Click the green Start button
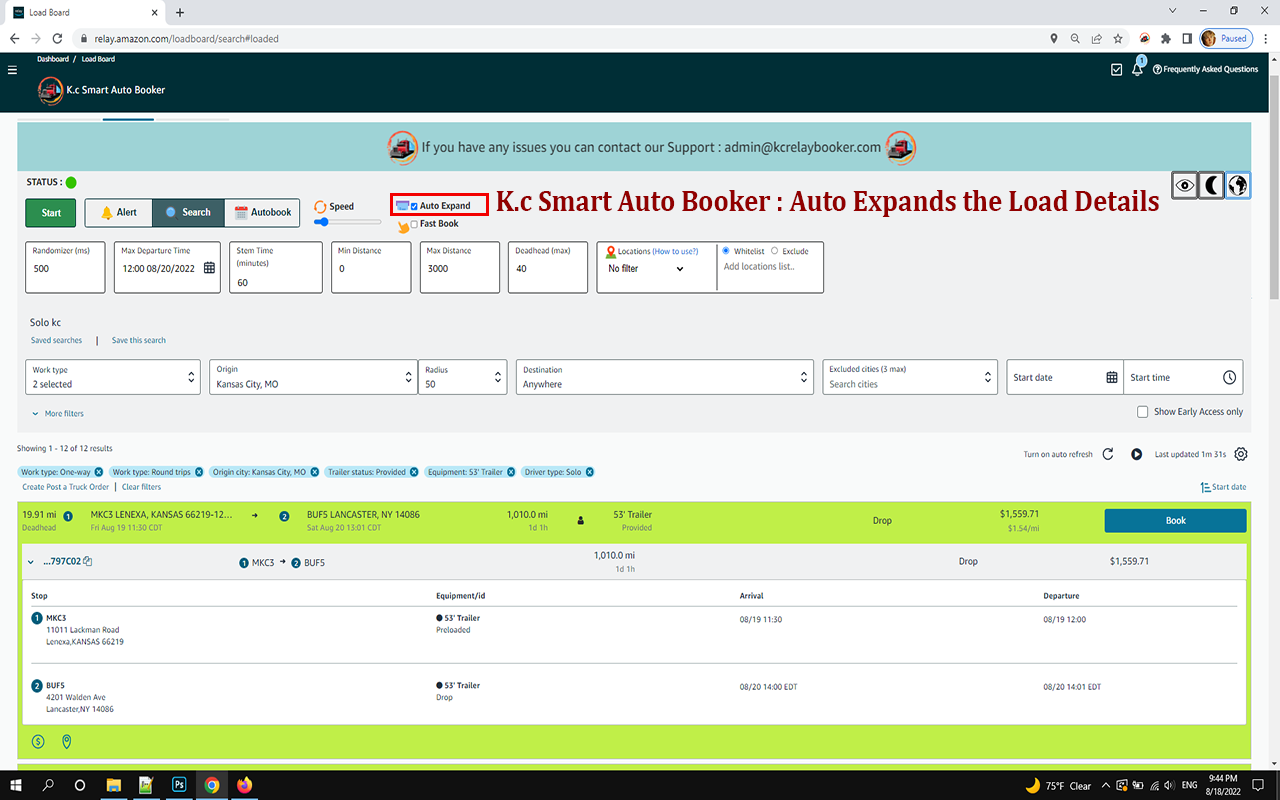 [x=51, y=213]
